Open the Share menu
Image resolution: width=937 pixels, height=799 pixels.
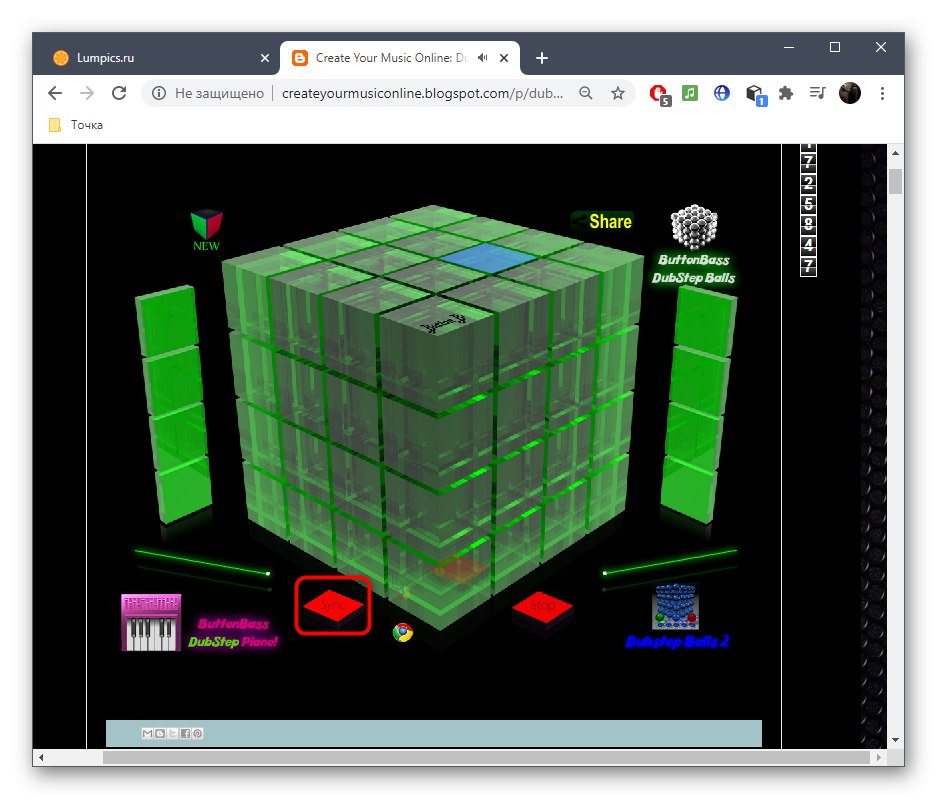tap(604, 221)
